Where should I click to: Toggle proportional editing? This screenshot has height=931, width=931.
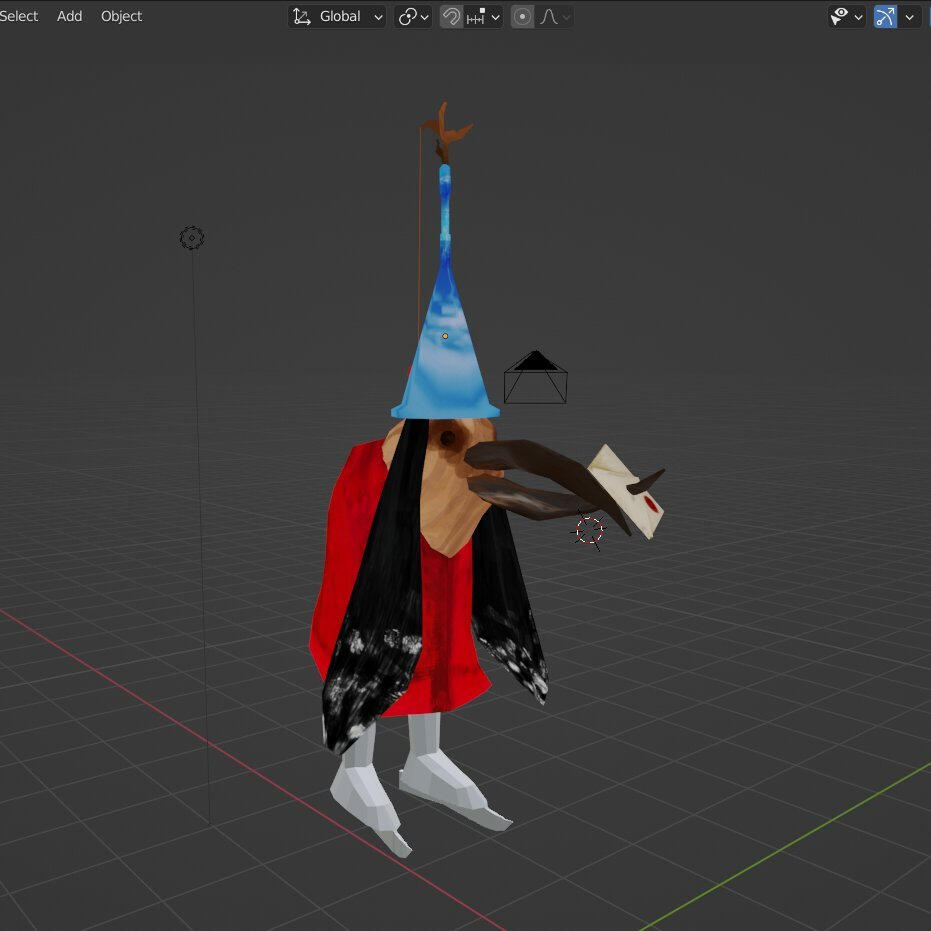tap(522, 16)
